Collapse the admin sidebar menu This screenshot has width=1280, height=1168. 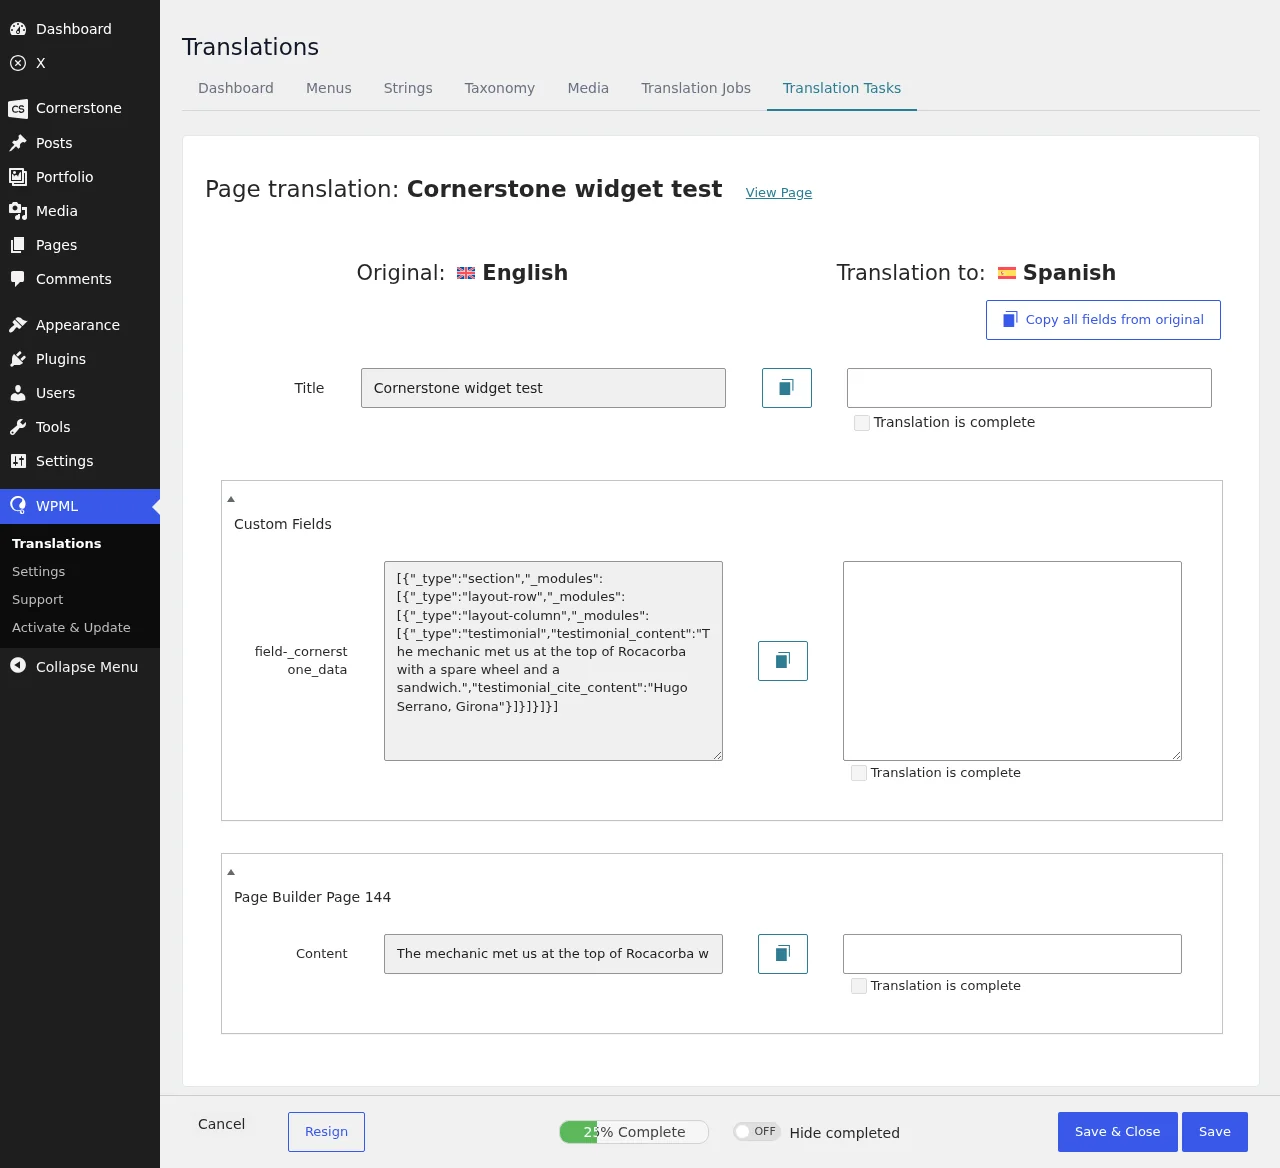coord(80,667)
